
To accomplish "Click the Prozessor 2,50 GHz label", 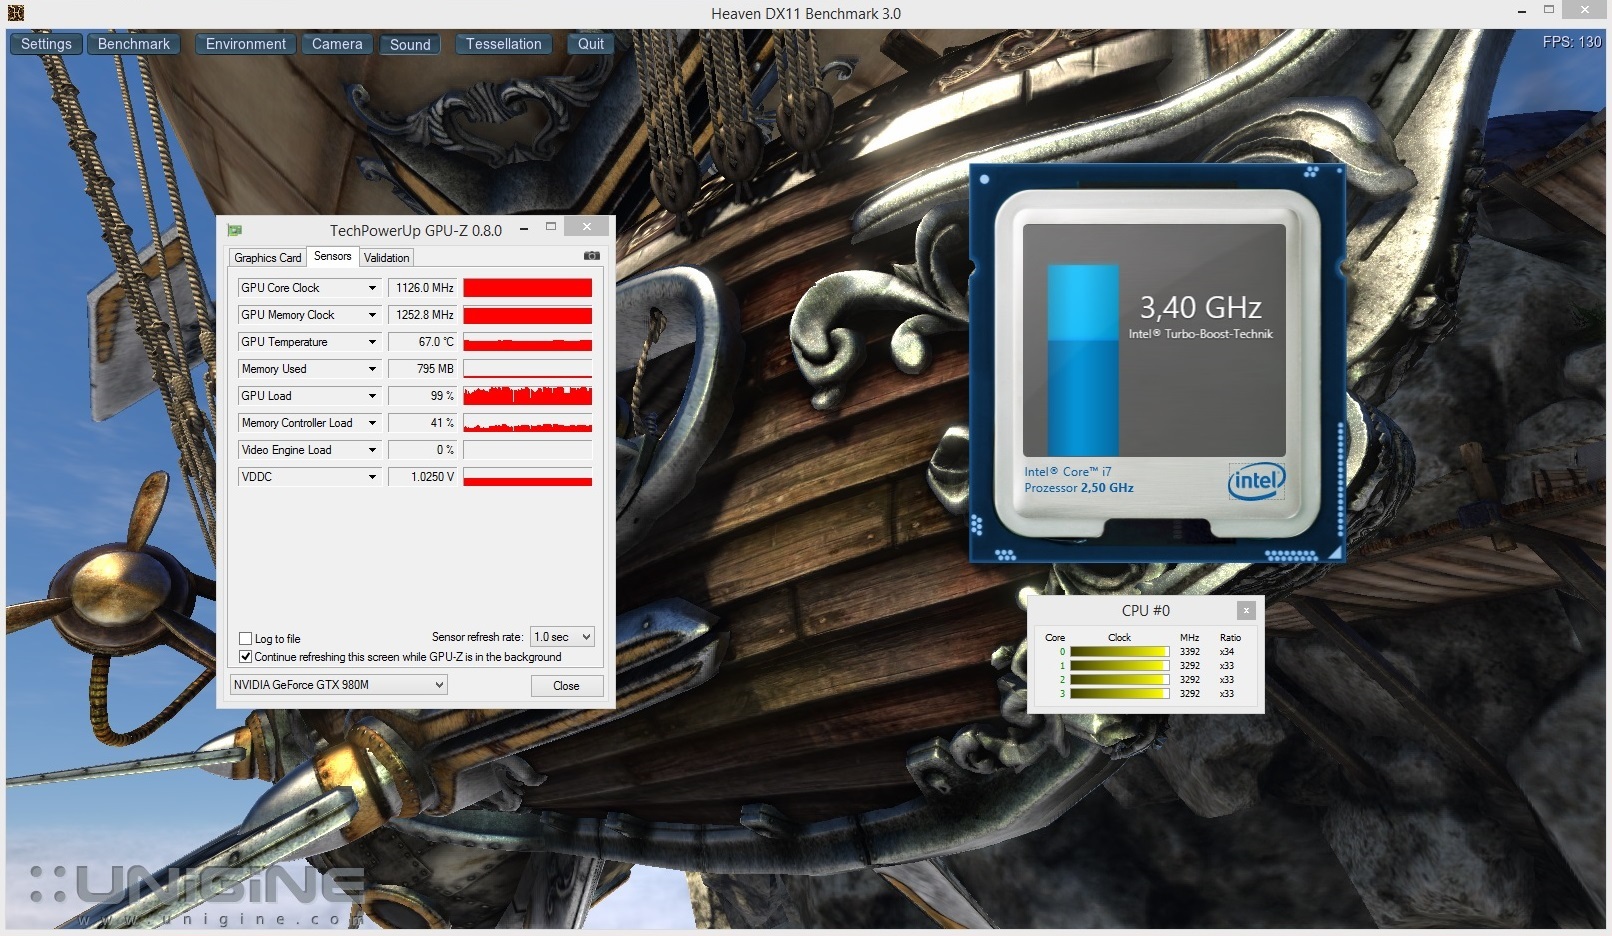I will click(1079, 488).
